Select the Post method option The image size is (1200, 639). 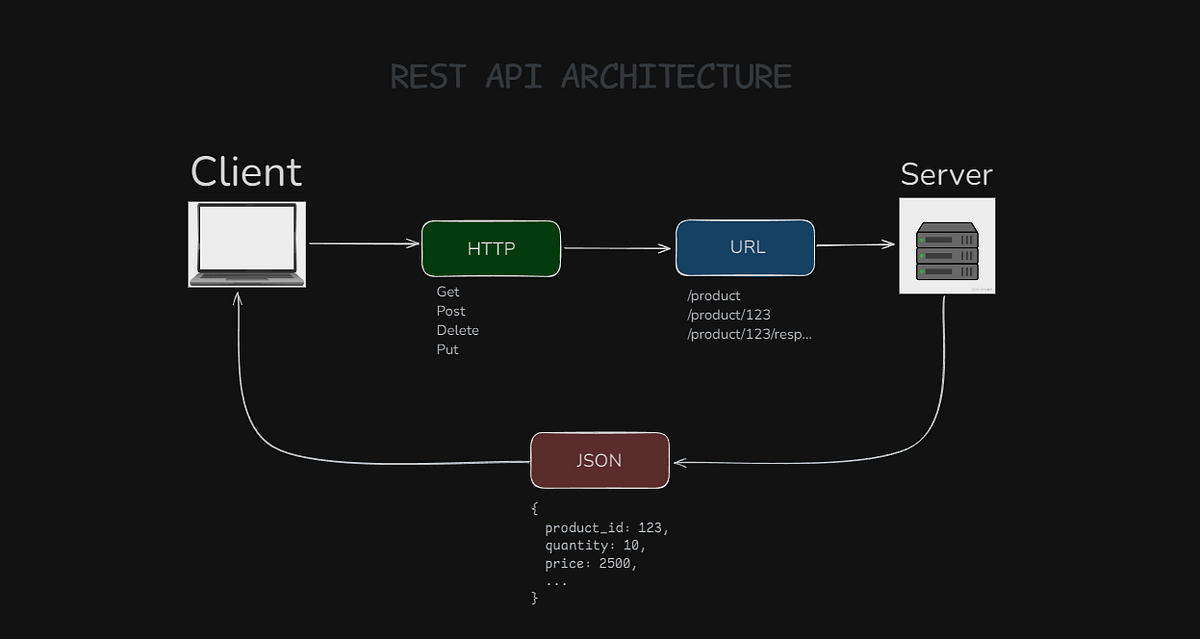pyautogui.click(x=451, y=311)
